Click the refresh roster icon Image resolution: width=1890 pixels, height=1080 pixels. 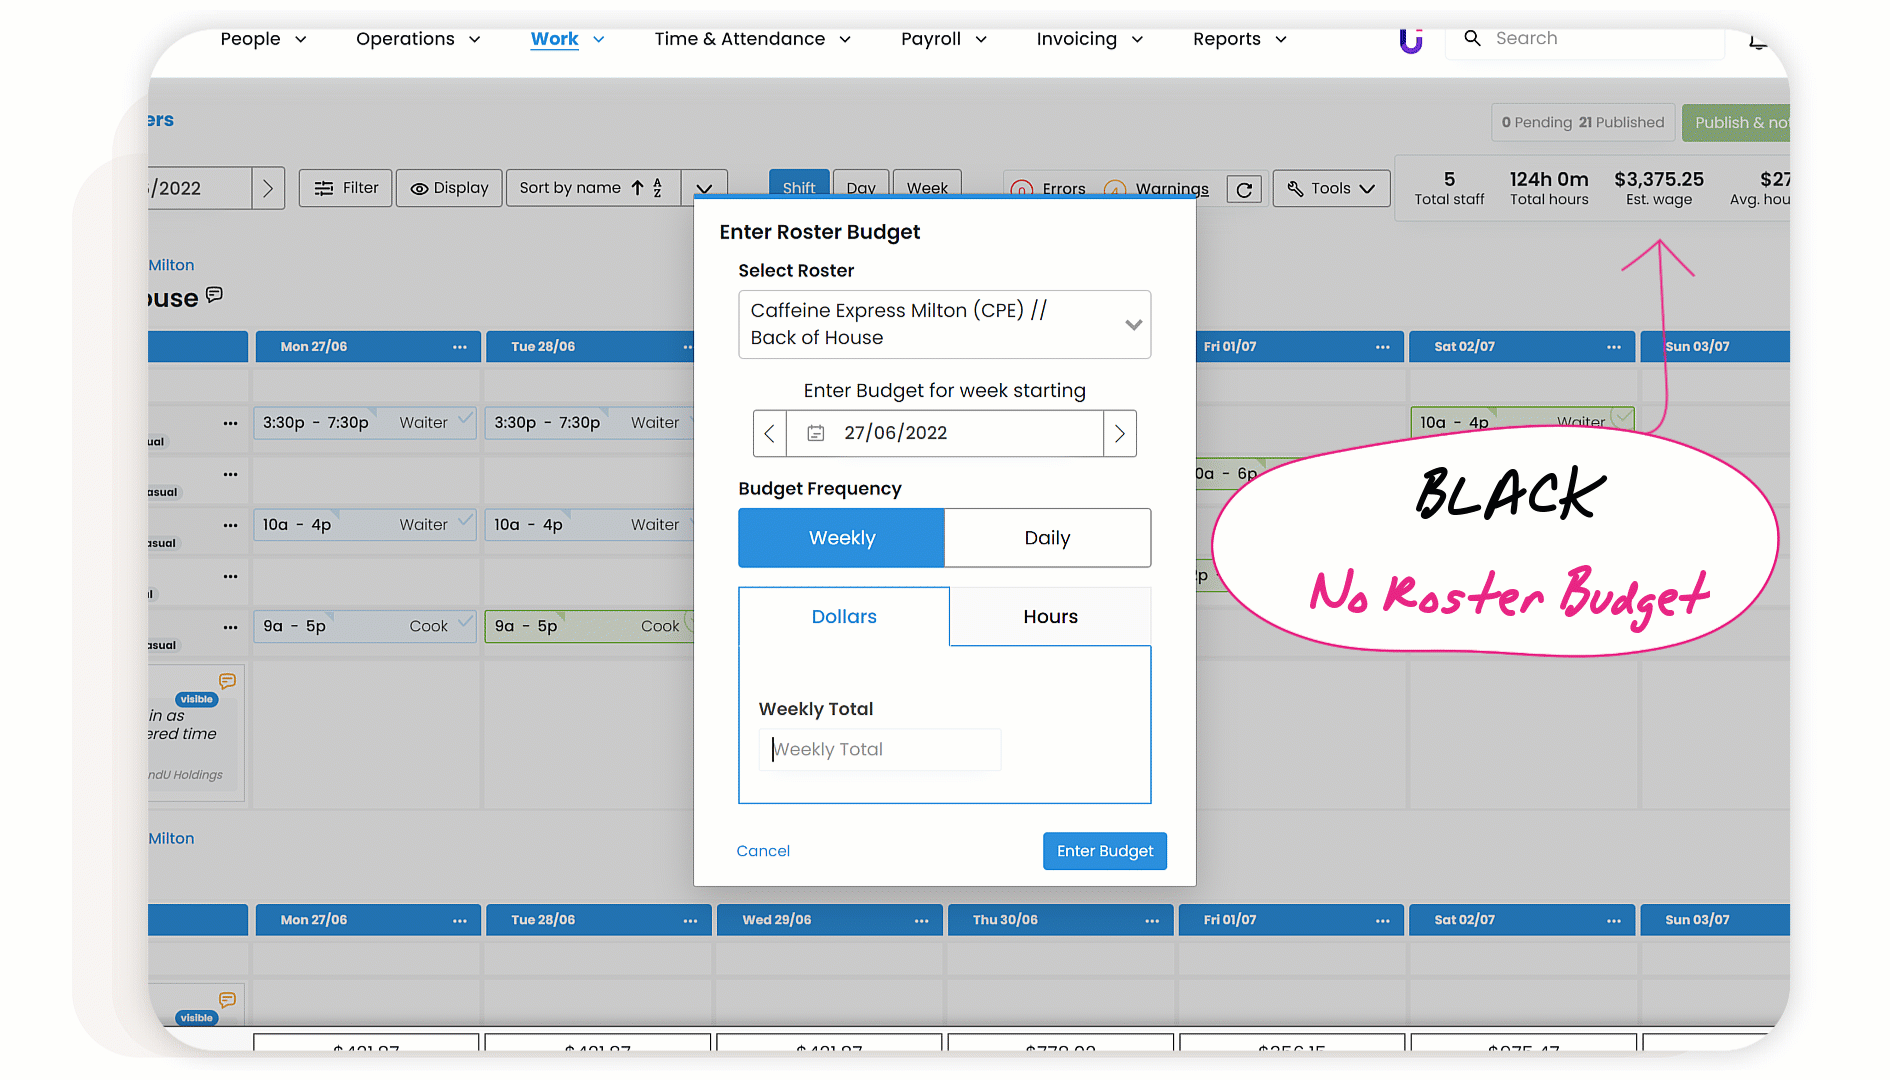(1244, 189)
